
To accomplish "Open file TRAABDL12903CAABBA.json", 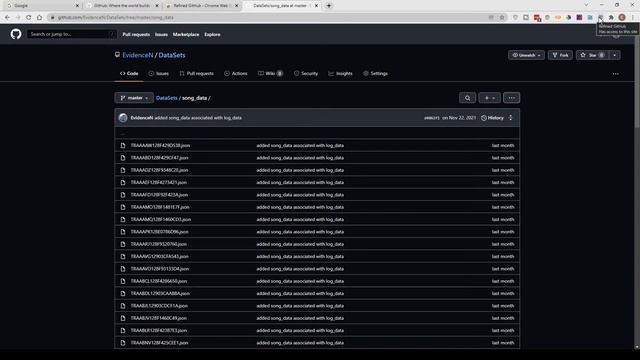I will click(x=160, y=293).
